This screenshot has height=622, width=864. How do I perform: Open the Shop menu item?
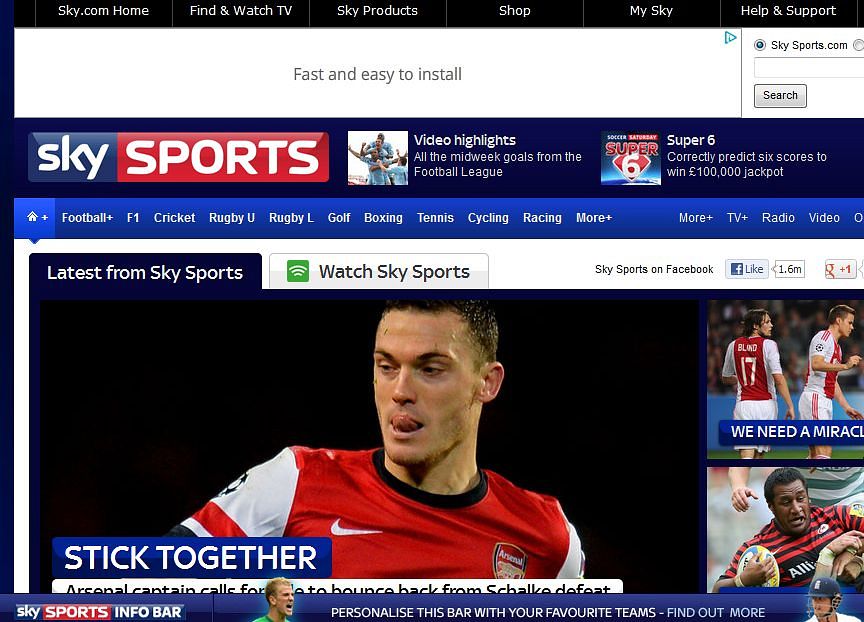[x=515, y=10]
